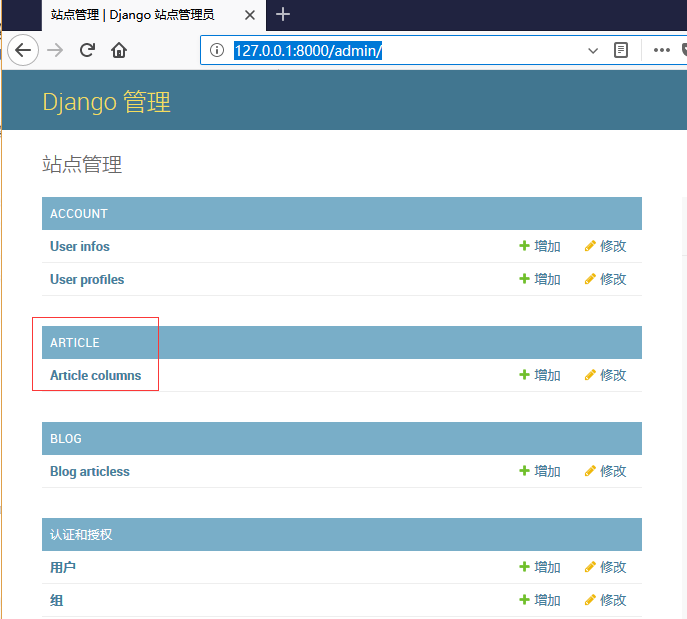Image resolution: width=687 pixels, height=619 pixels.
Task: Click 修改 for User profiles
Action: tap(606, 279)
